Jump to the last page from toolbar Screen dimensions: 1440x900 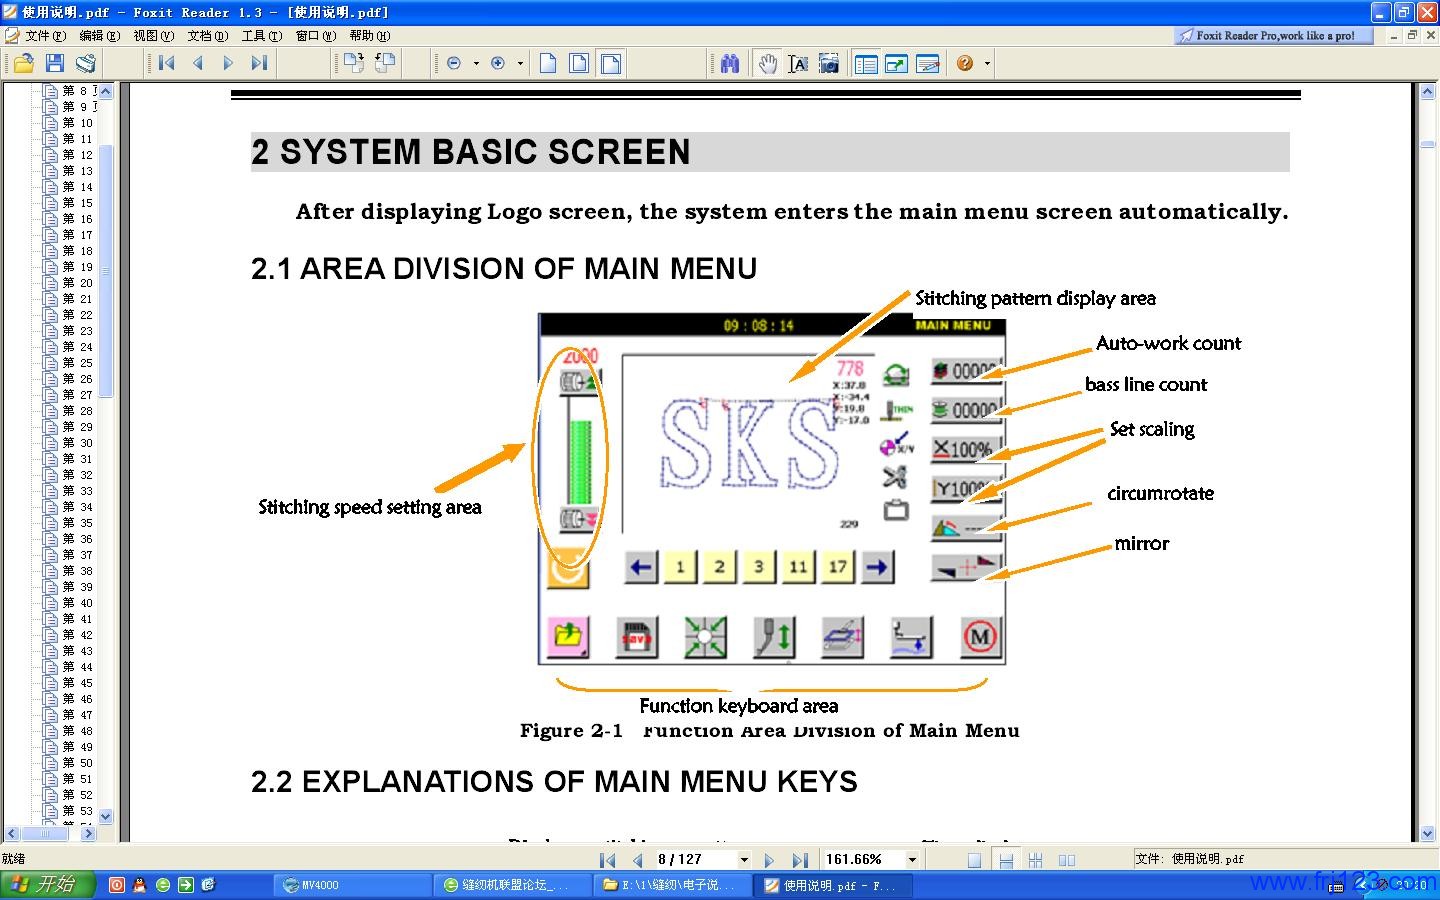tap(259, 63)
